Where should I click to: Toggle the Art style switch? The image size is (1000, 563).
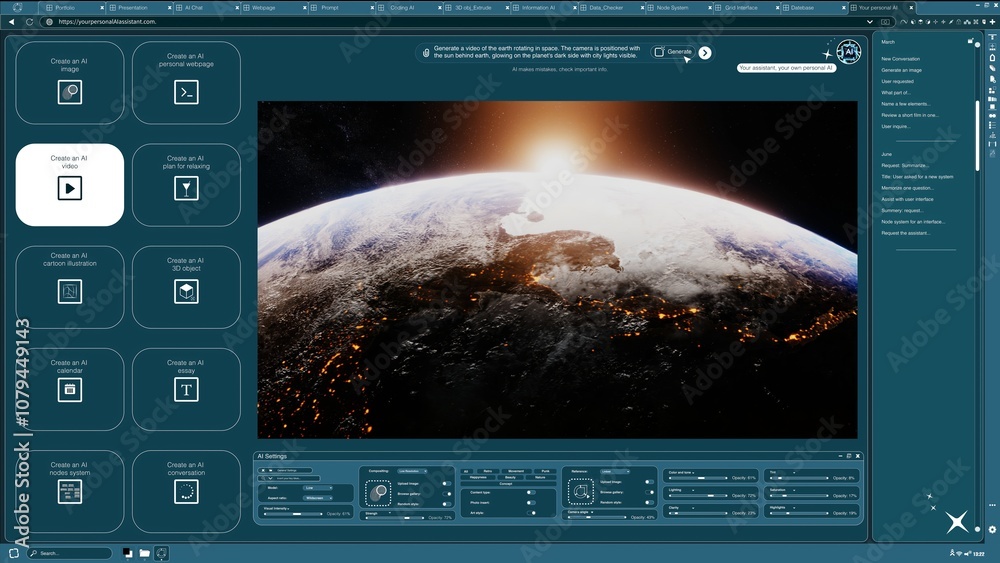point(531,513)
